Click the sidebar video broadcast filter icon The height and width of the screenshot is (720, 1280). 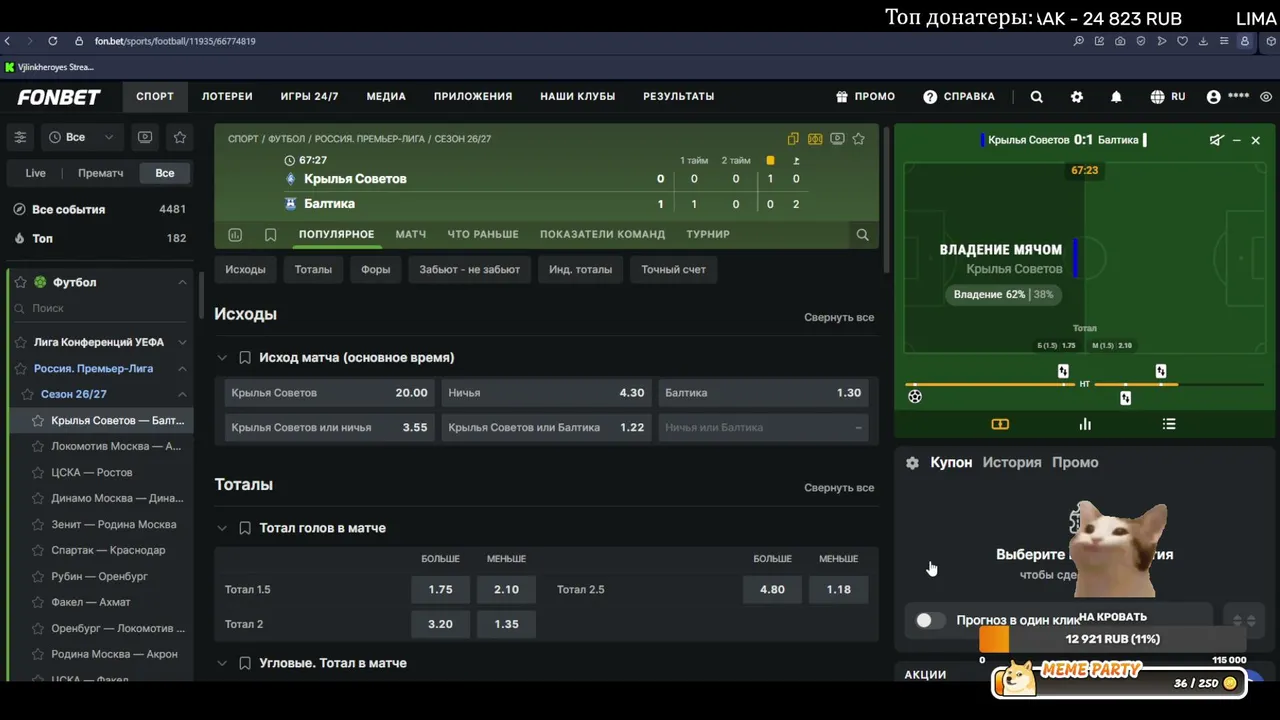pos(145,137)
